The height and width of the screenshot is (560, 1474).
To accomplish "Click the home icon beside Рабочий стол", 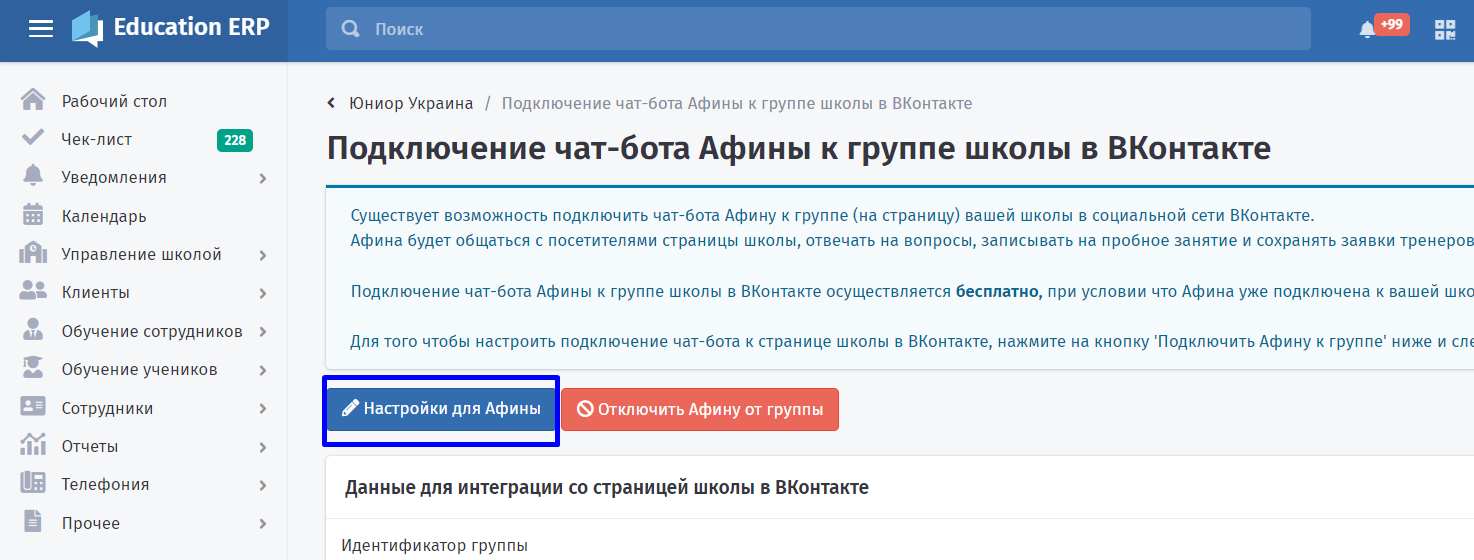I will (x=33, y=100).
